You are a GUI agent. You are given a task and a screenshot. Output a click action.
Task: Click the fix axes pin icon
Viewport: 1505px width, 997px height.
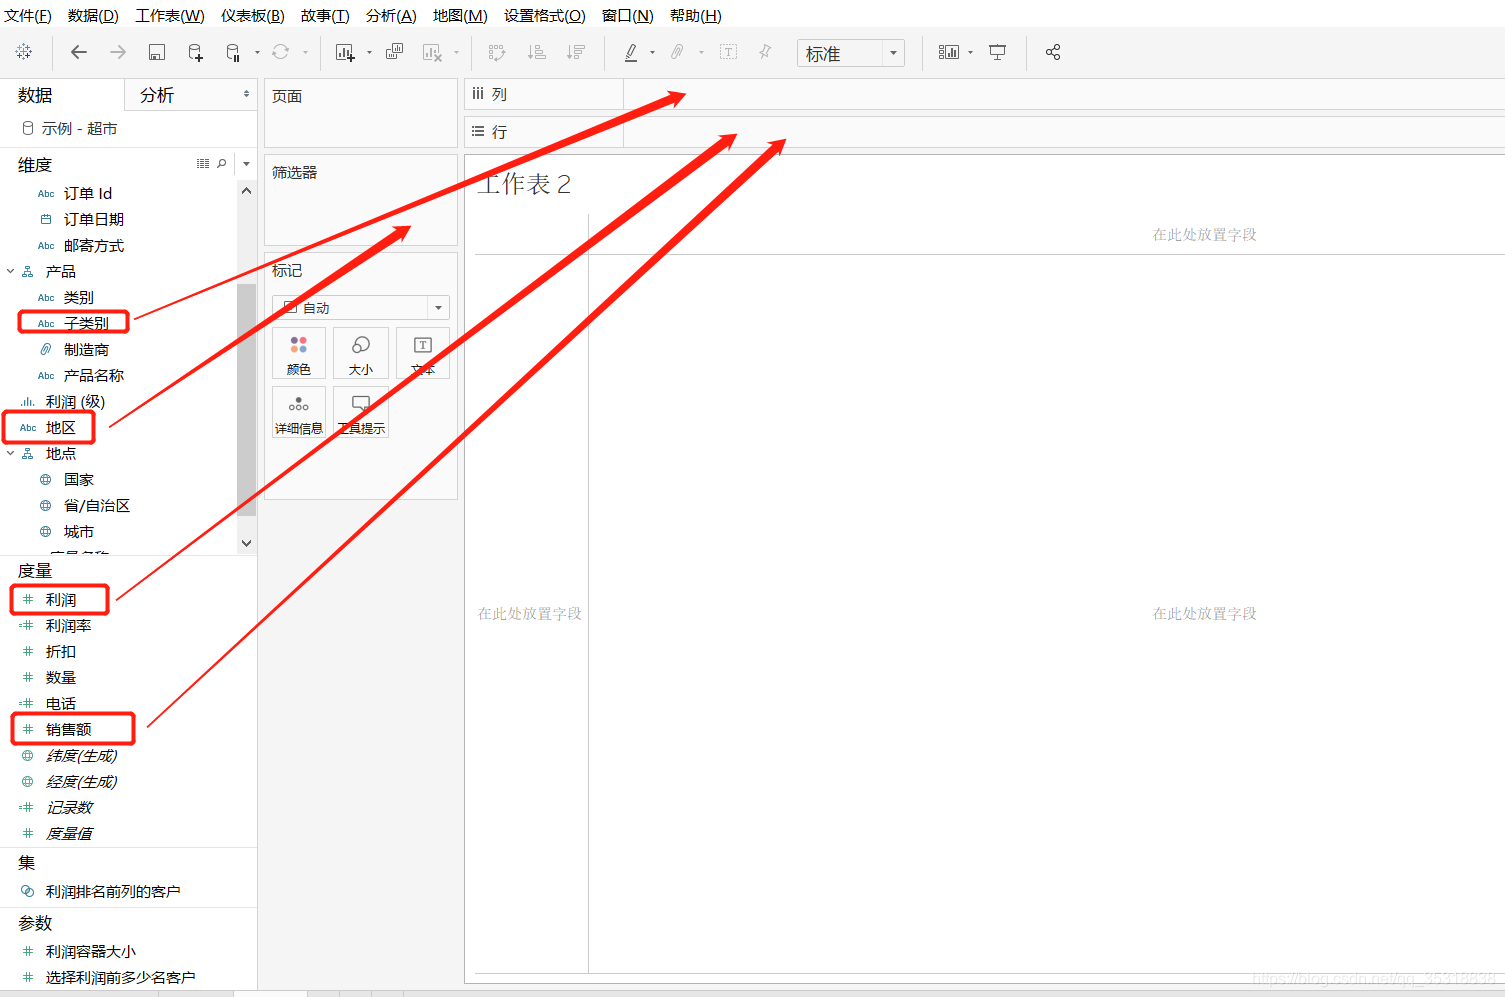[x=765, y=52]
